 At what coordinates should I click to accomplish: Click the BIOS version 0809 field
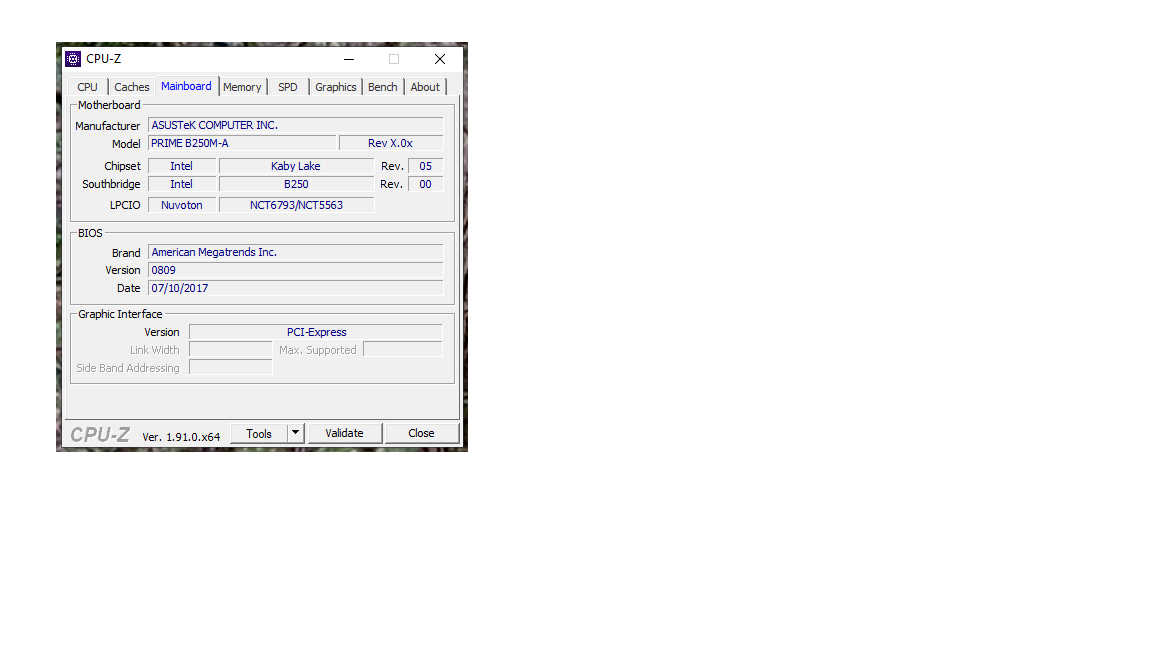tap(296, 270)
